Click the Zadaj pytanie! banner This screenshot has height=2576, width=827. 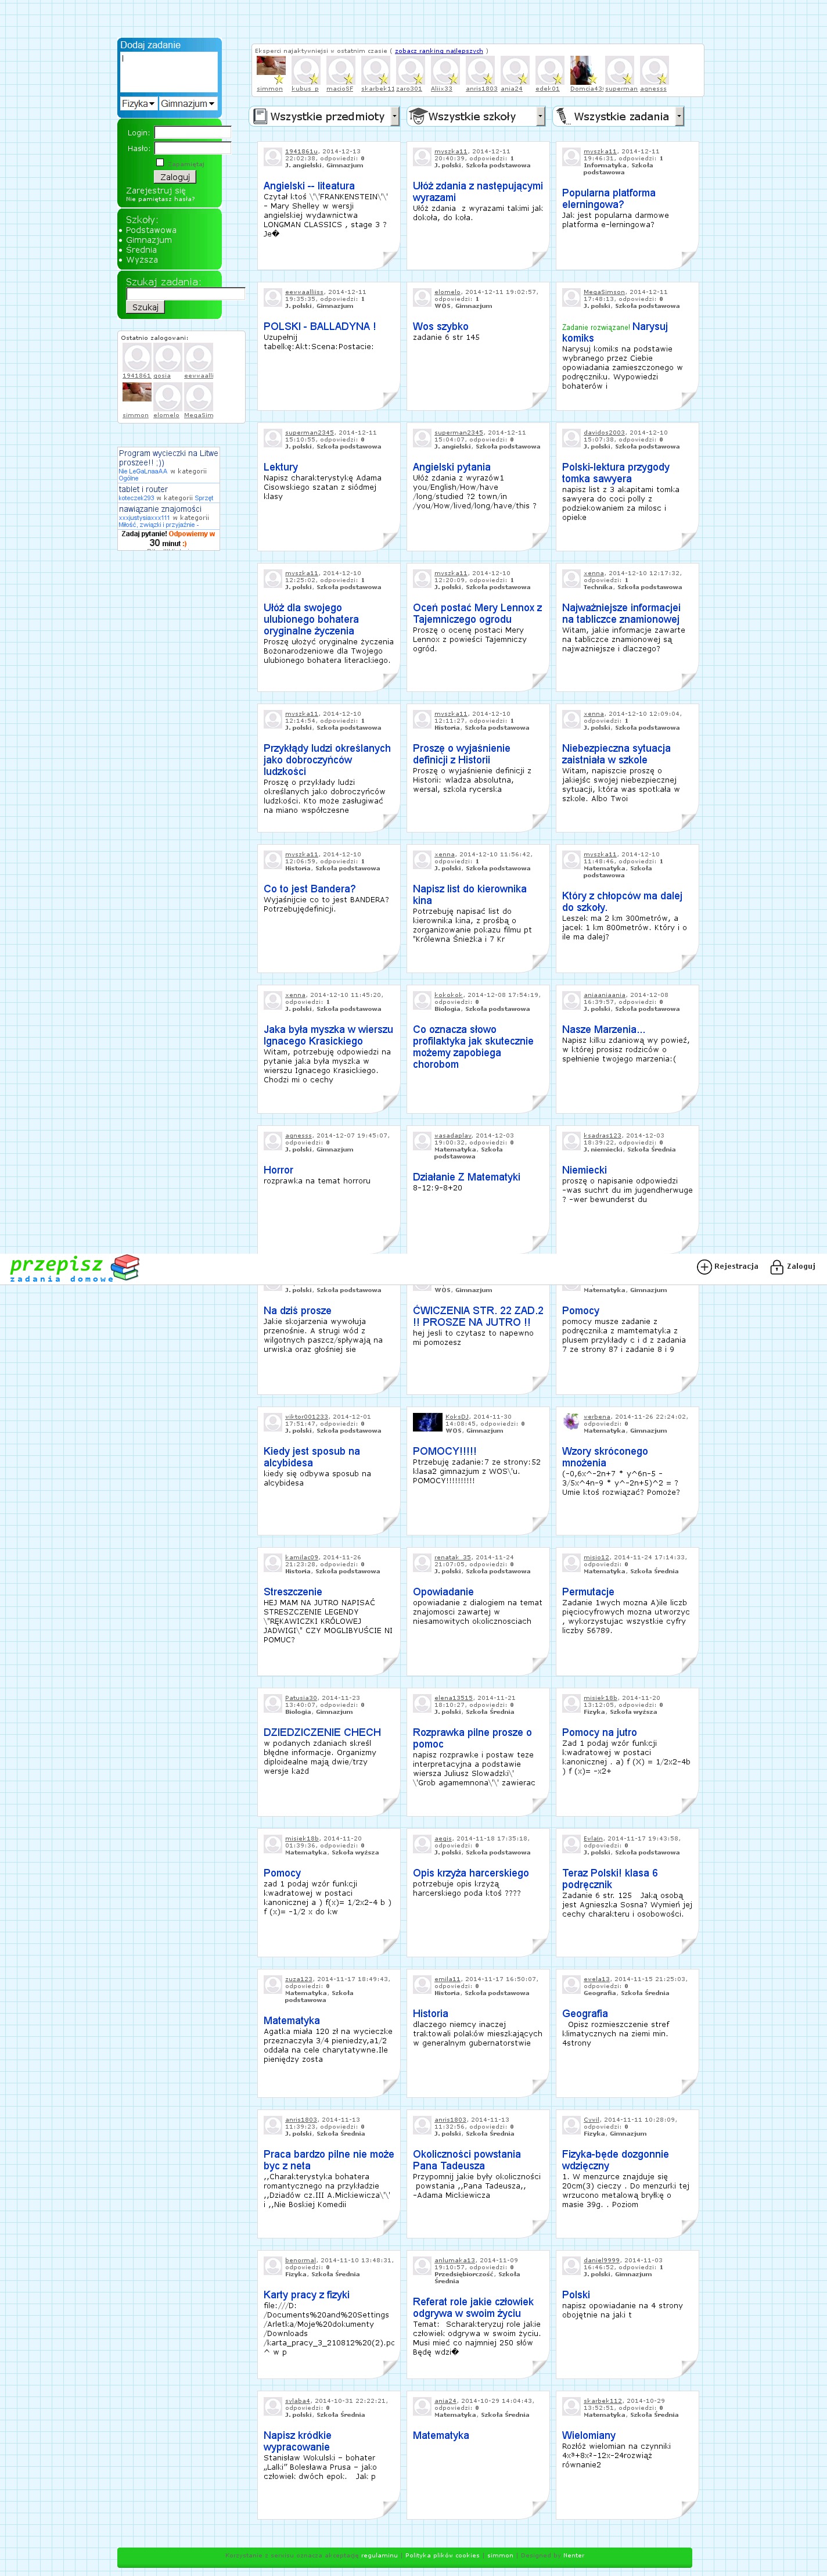(168, 538)
